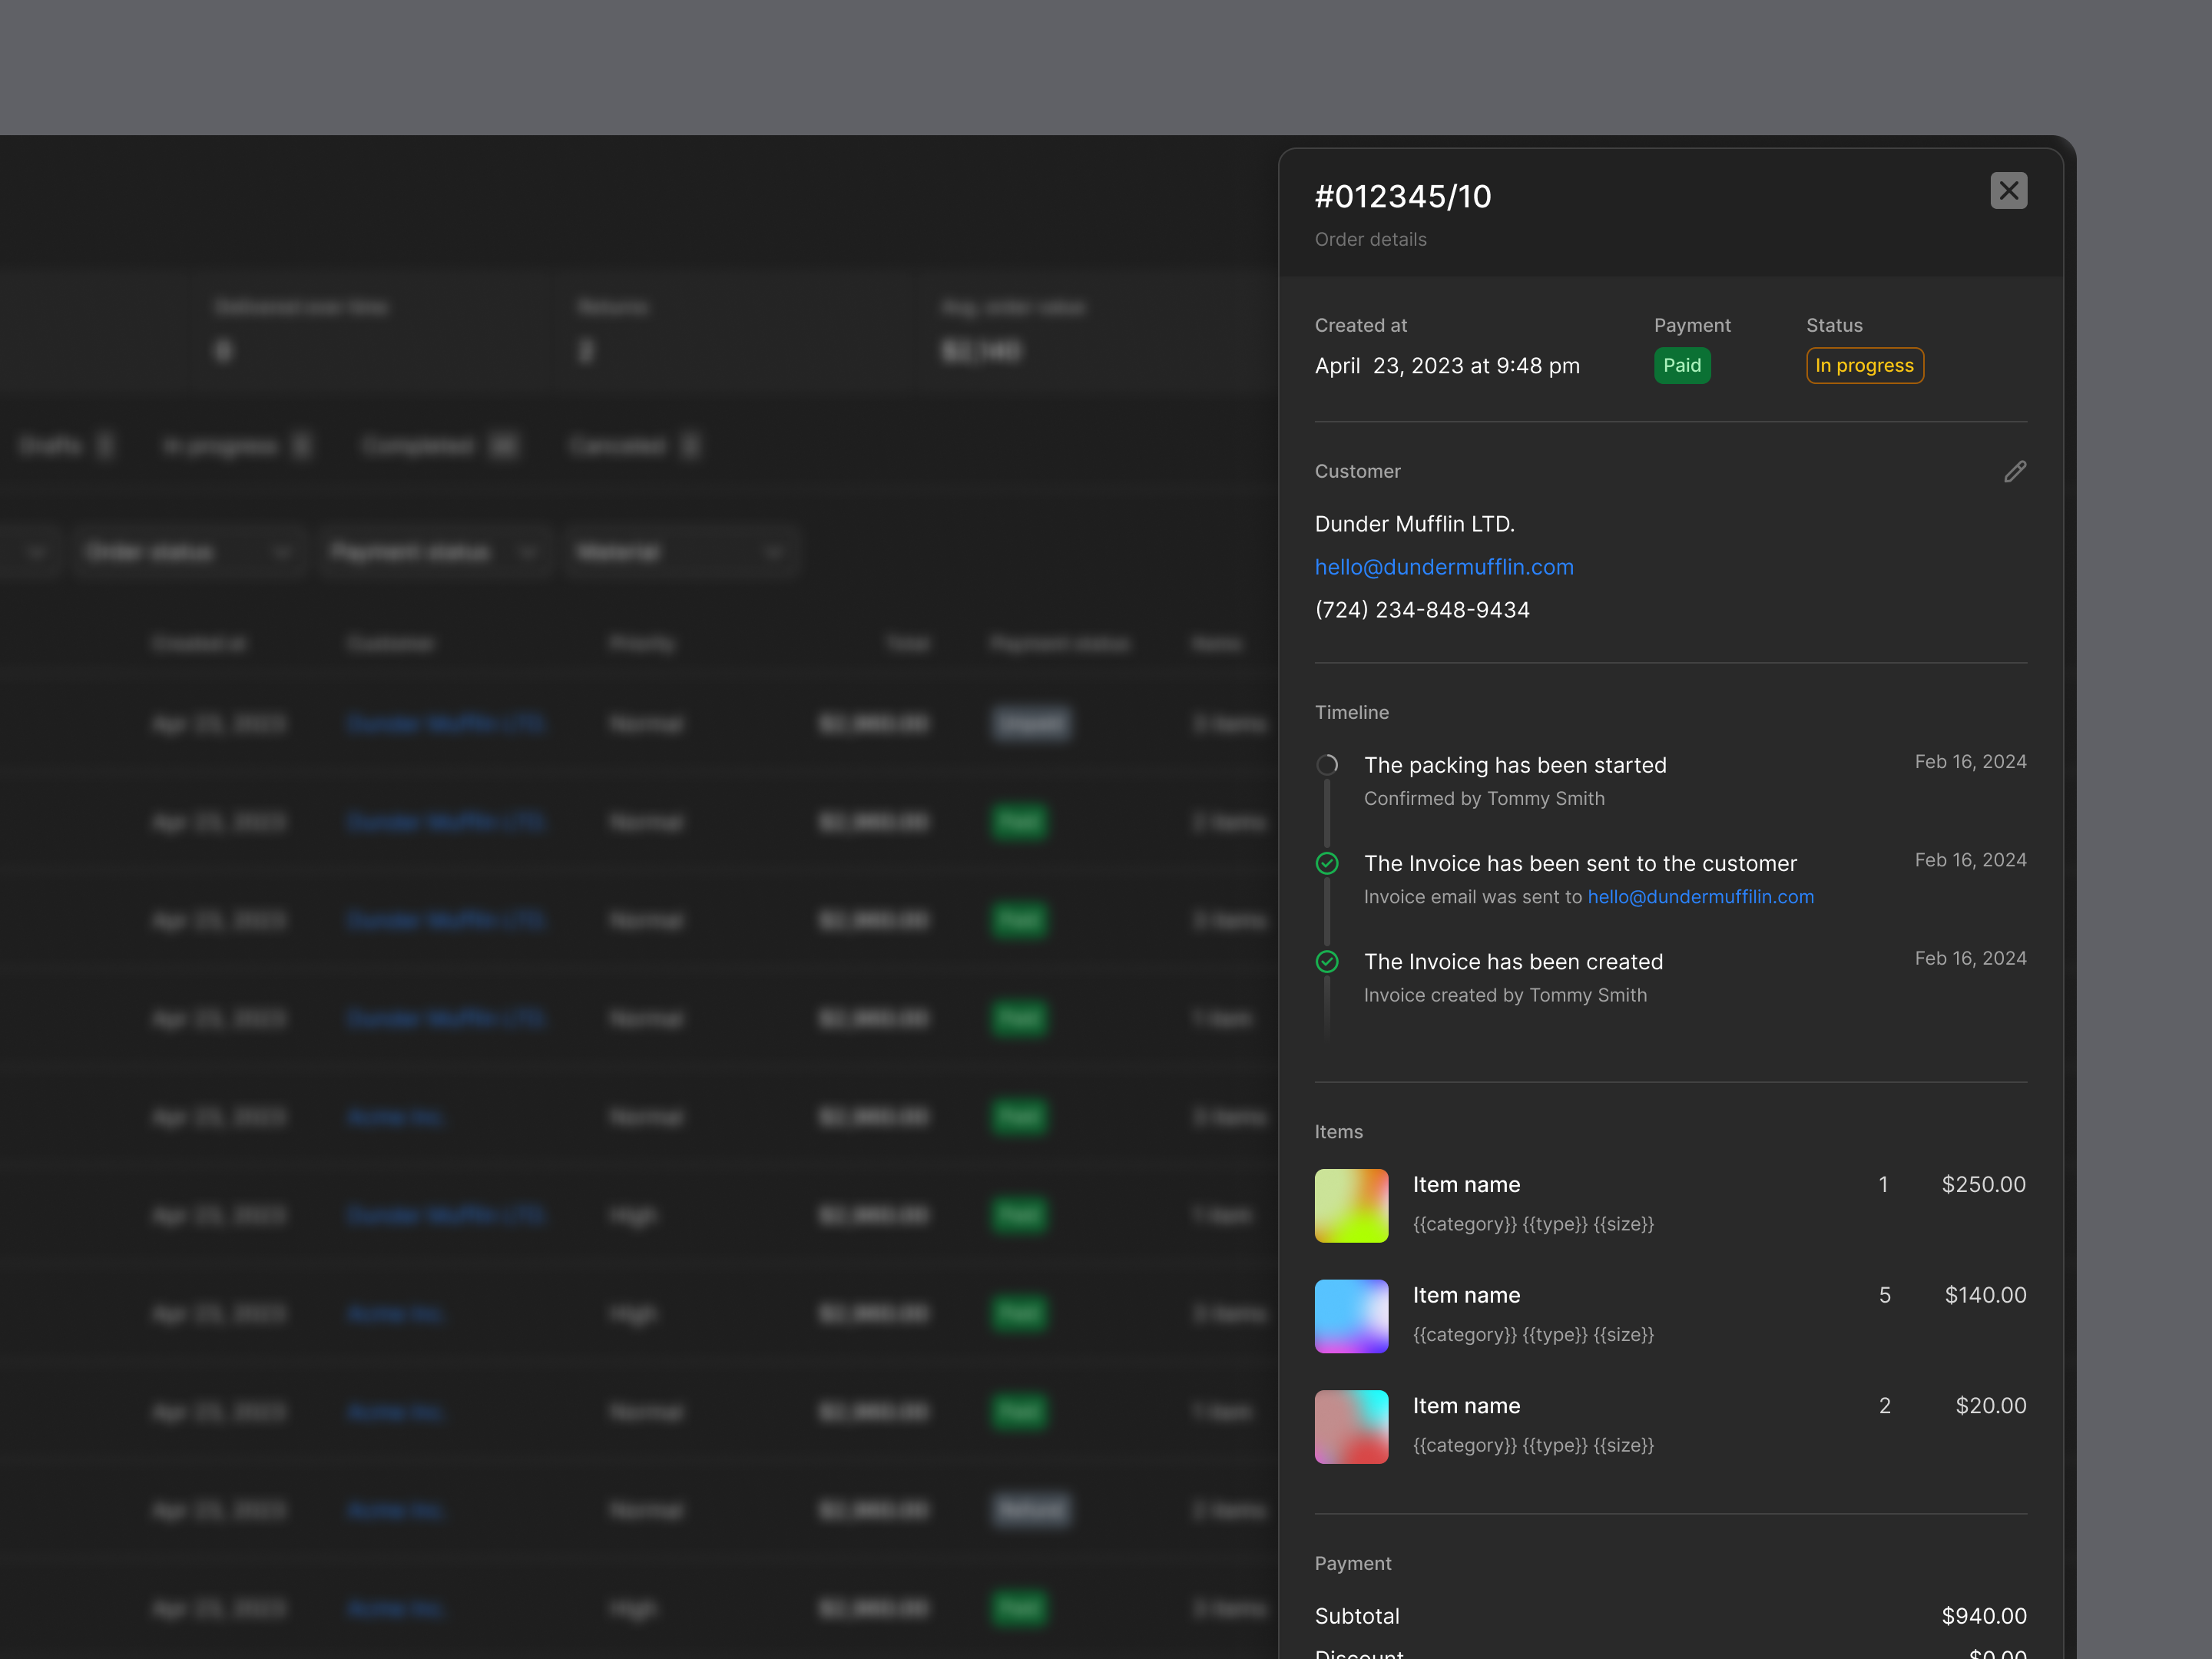
Task: Click the $20.00 item price
Action: pos(1991,1406)
